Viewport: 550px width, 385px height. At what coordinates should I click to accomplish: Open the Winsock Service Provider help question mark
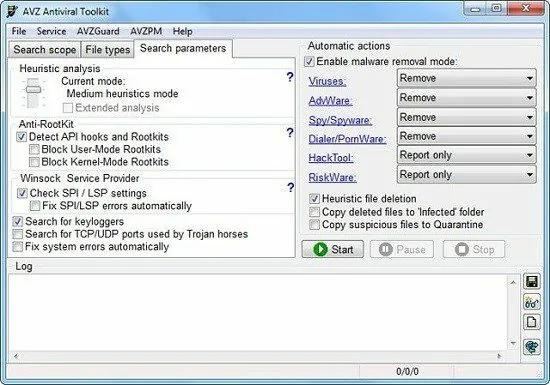click(x=290, y=187)
